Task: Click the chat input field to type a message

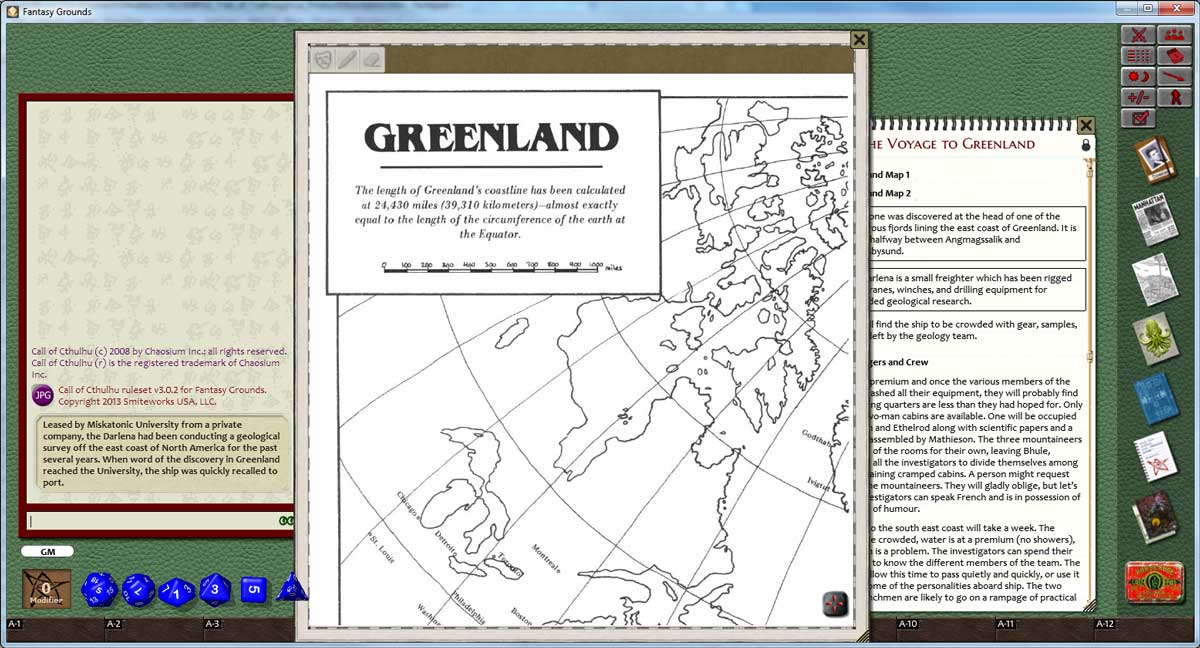Action: 150,521
